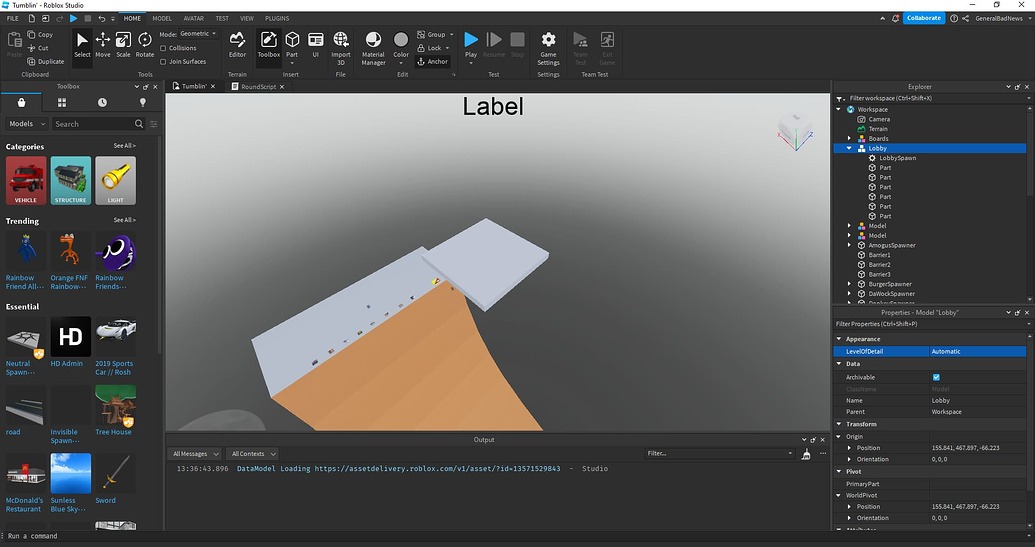Open the FILE menu
The width and height of the screenshot is (1035, 547).
13,18
